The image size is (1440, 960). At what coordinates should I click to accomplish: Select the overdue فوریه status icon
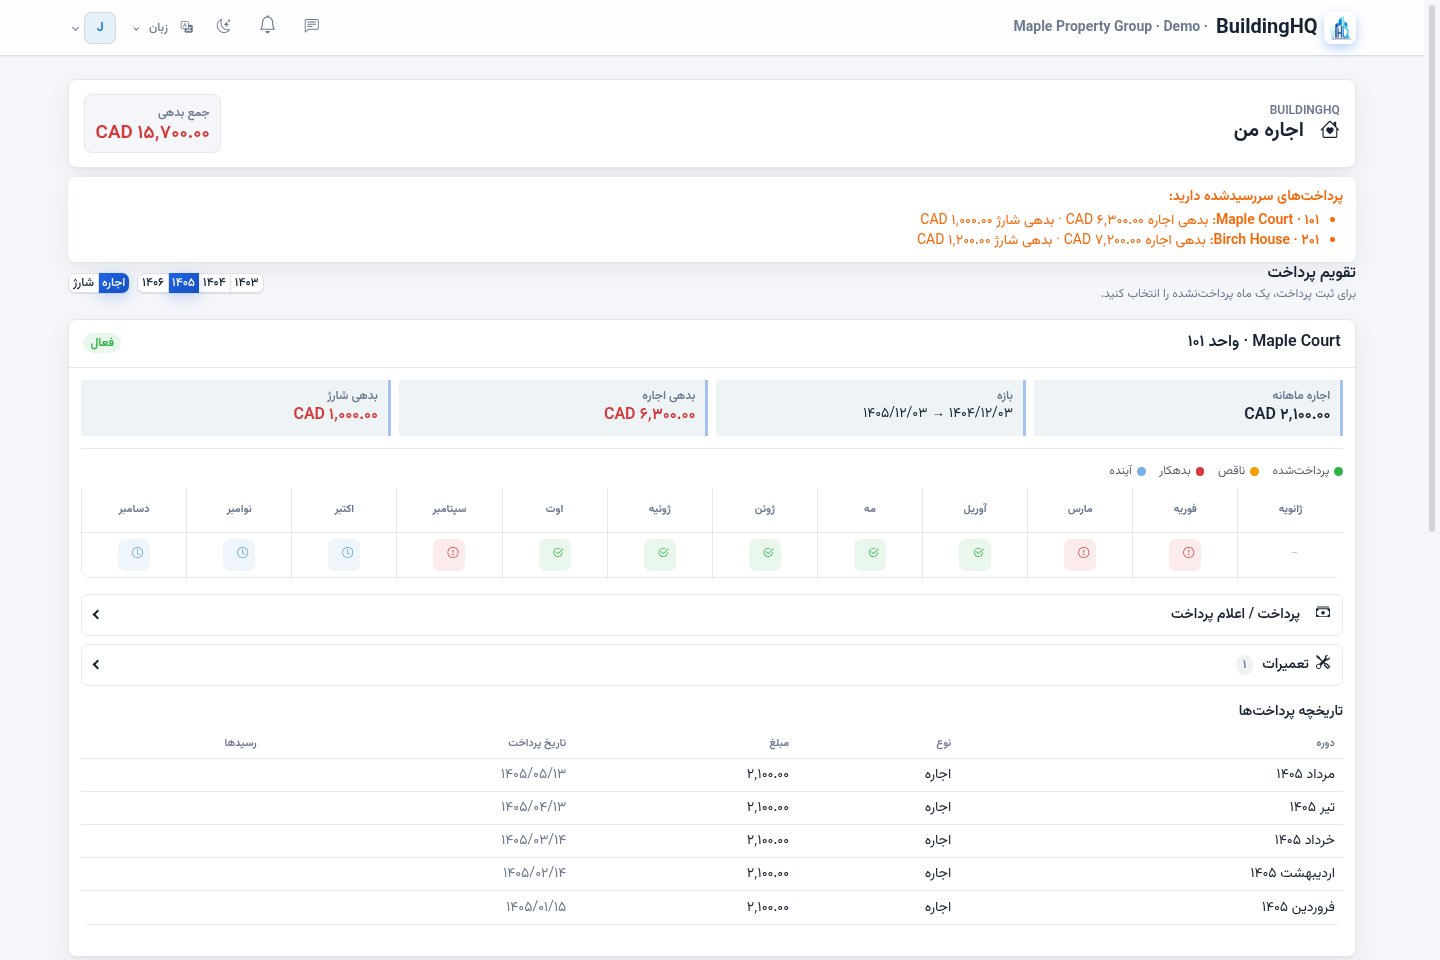[1185, 553]
